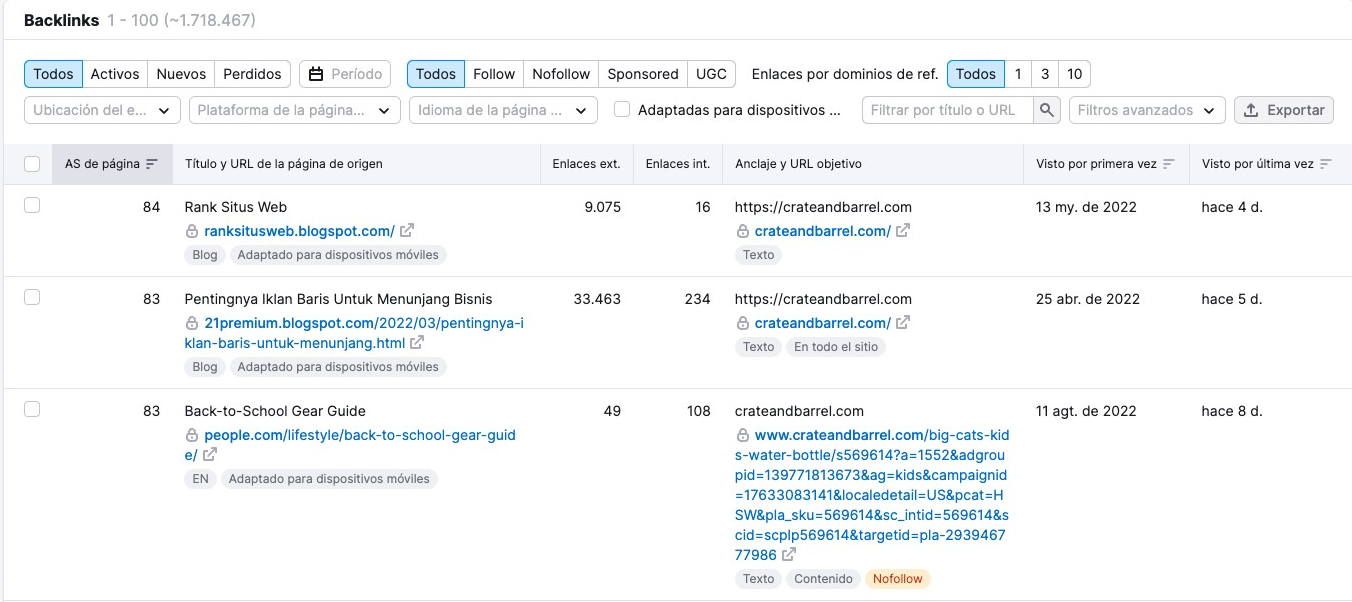The height and width of the screenshot is (602, 1352).
Task: Click the Exportar button
Action: point(1284,110)
